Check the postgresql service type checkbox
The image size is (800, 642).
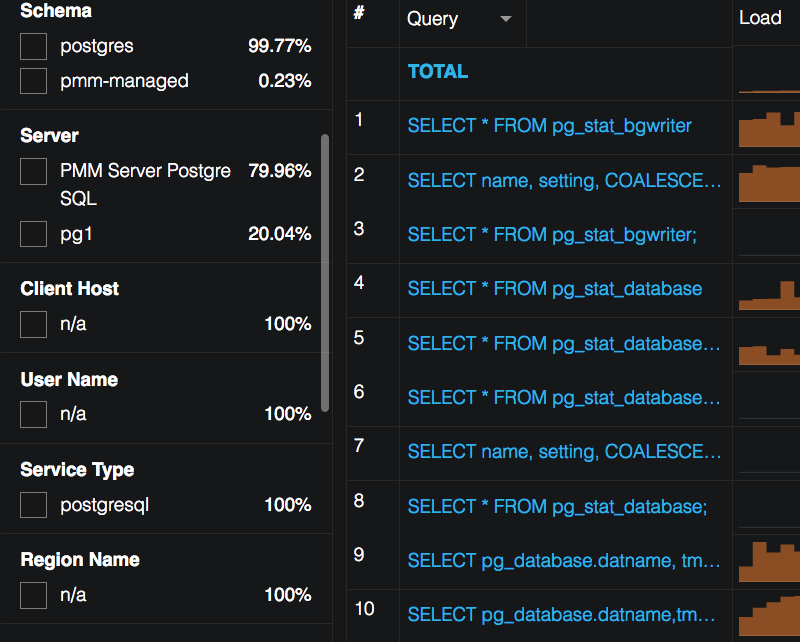click(x=34, y=505)
